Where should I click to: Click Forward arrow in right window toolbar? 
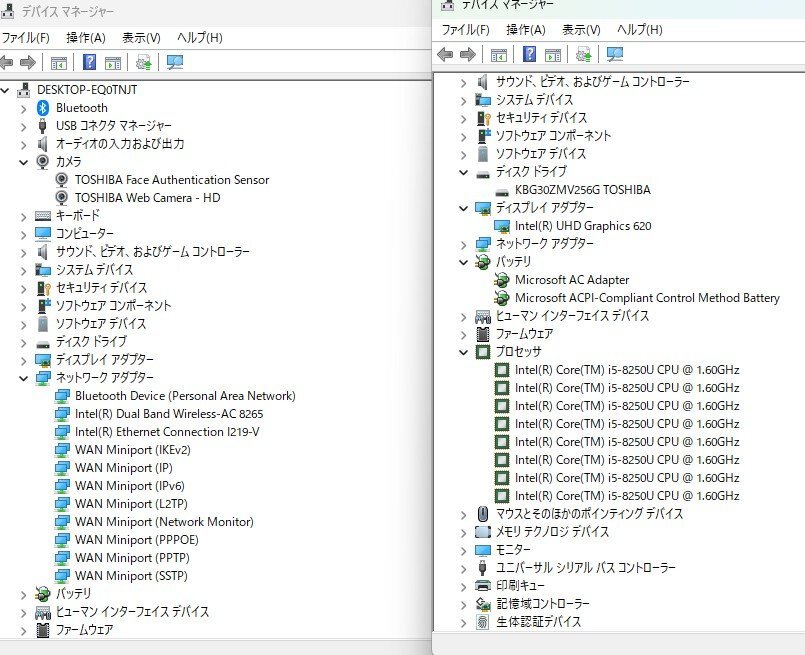pos(468,54)
